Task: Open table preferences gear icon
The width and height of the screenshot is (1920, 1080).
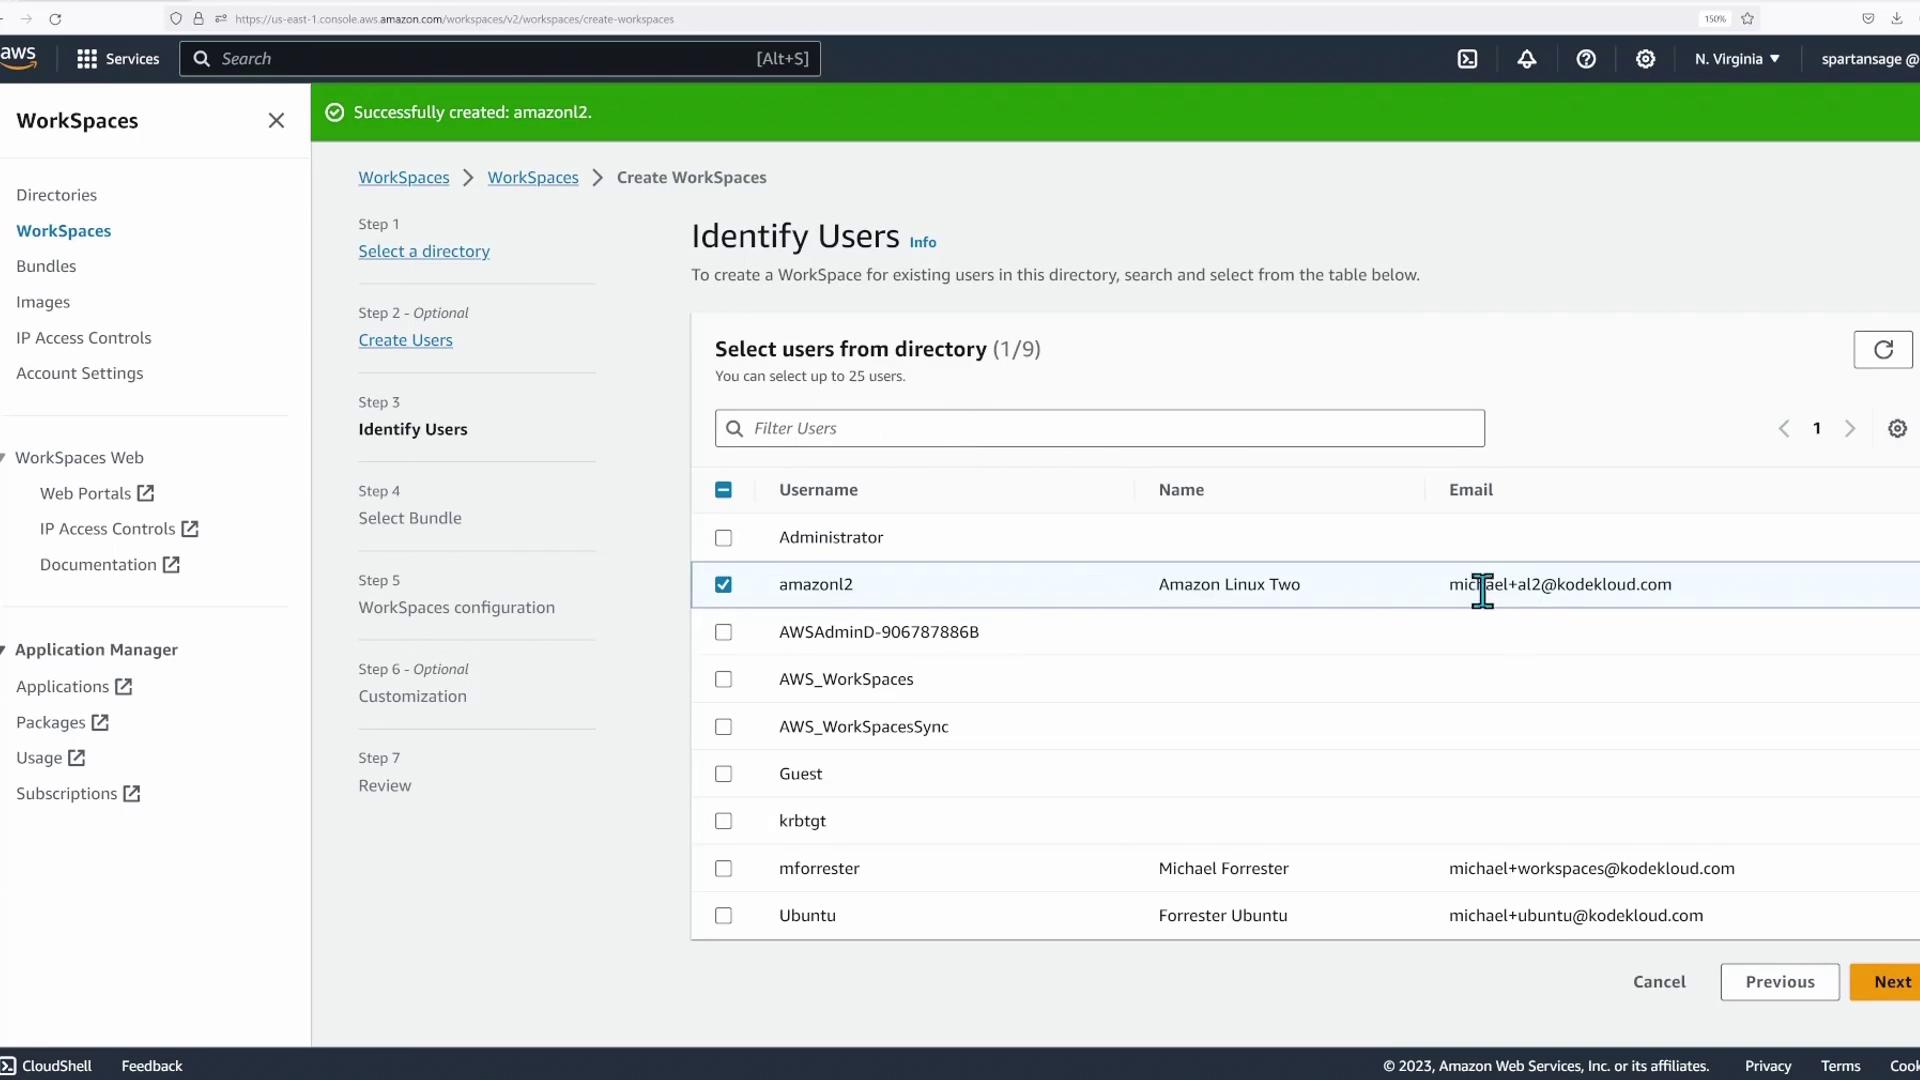Action: [x=1897, y=429]
